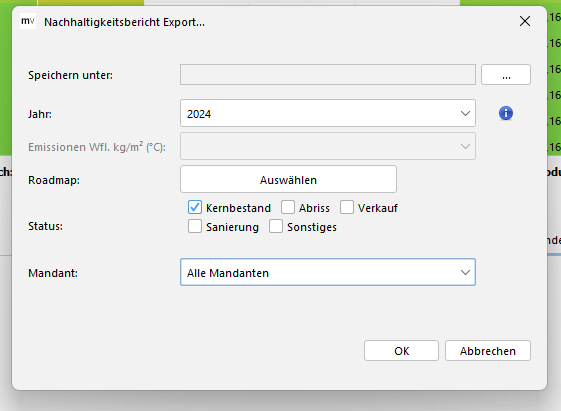Click the Auswählen button for Roadmap
Viewport: 561px width, 411px height.
[288, 179]
